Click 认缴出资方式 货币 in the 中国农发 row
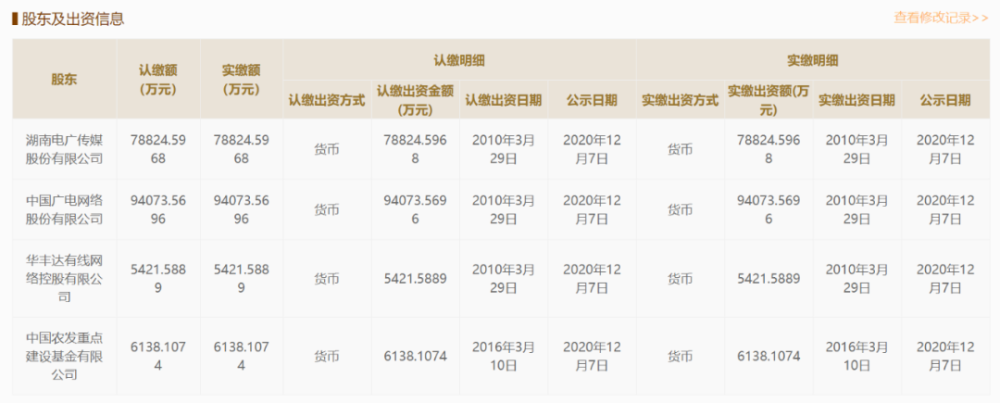Screen dimensions: 1000x403 point(327,356)
